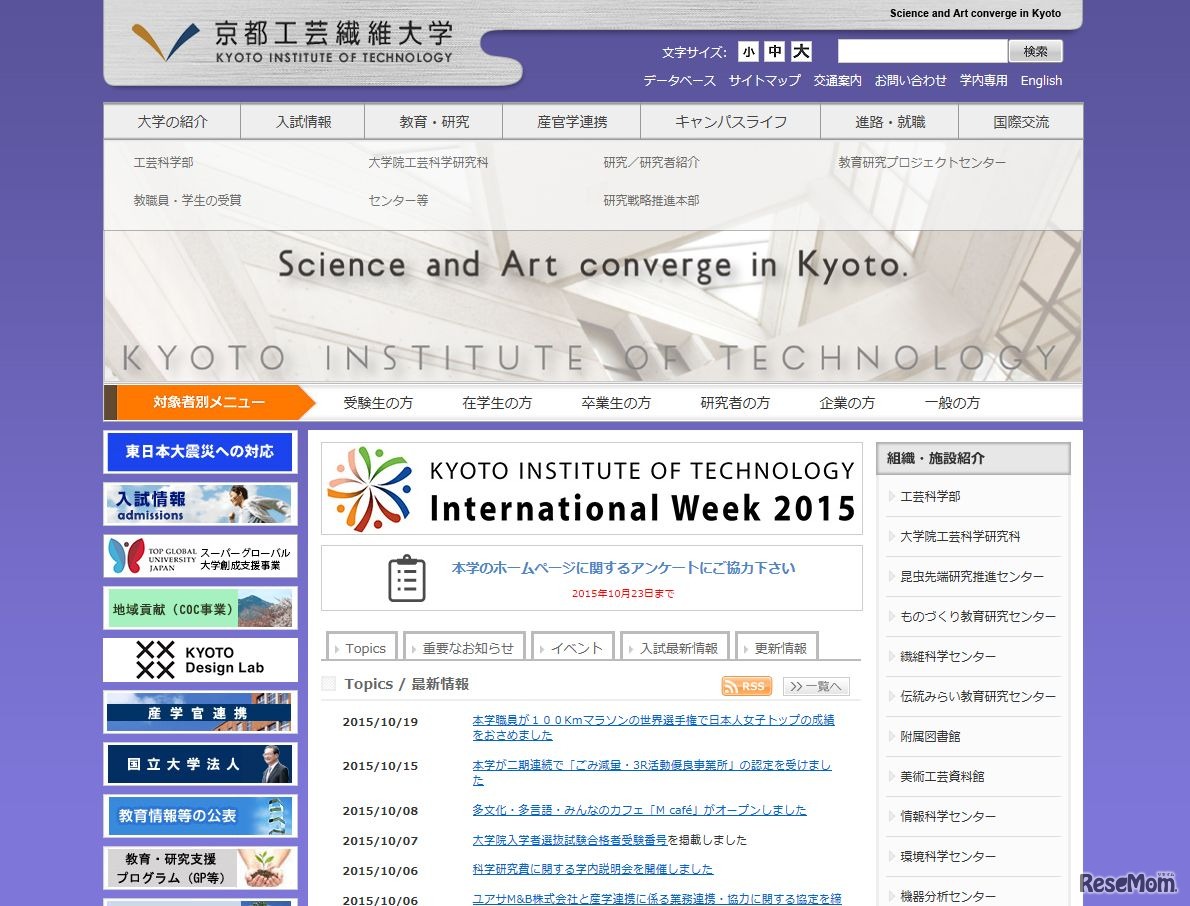This screenshot has height=906, width=1190.
Task: Open the English page link
Action: point(1042,81)
